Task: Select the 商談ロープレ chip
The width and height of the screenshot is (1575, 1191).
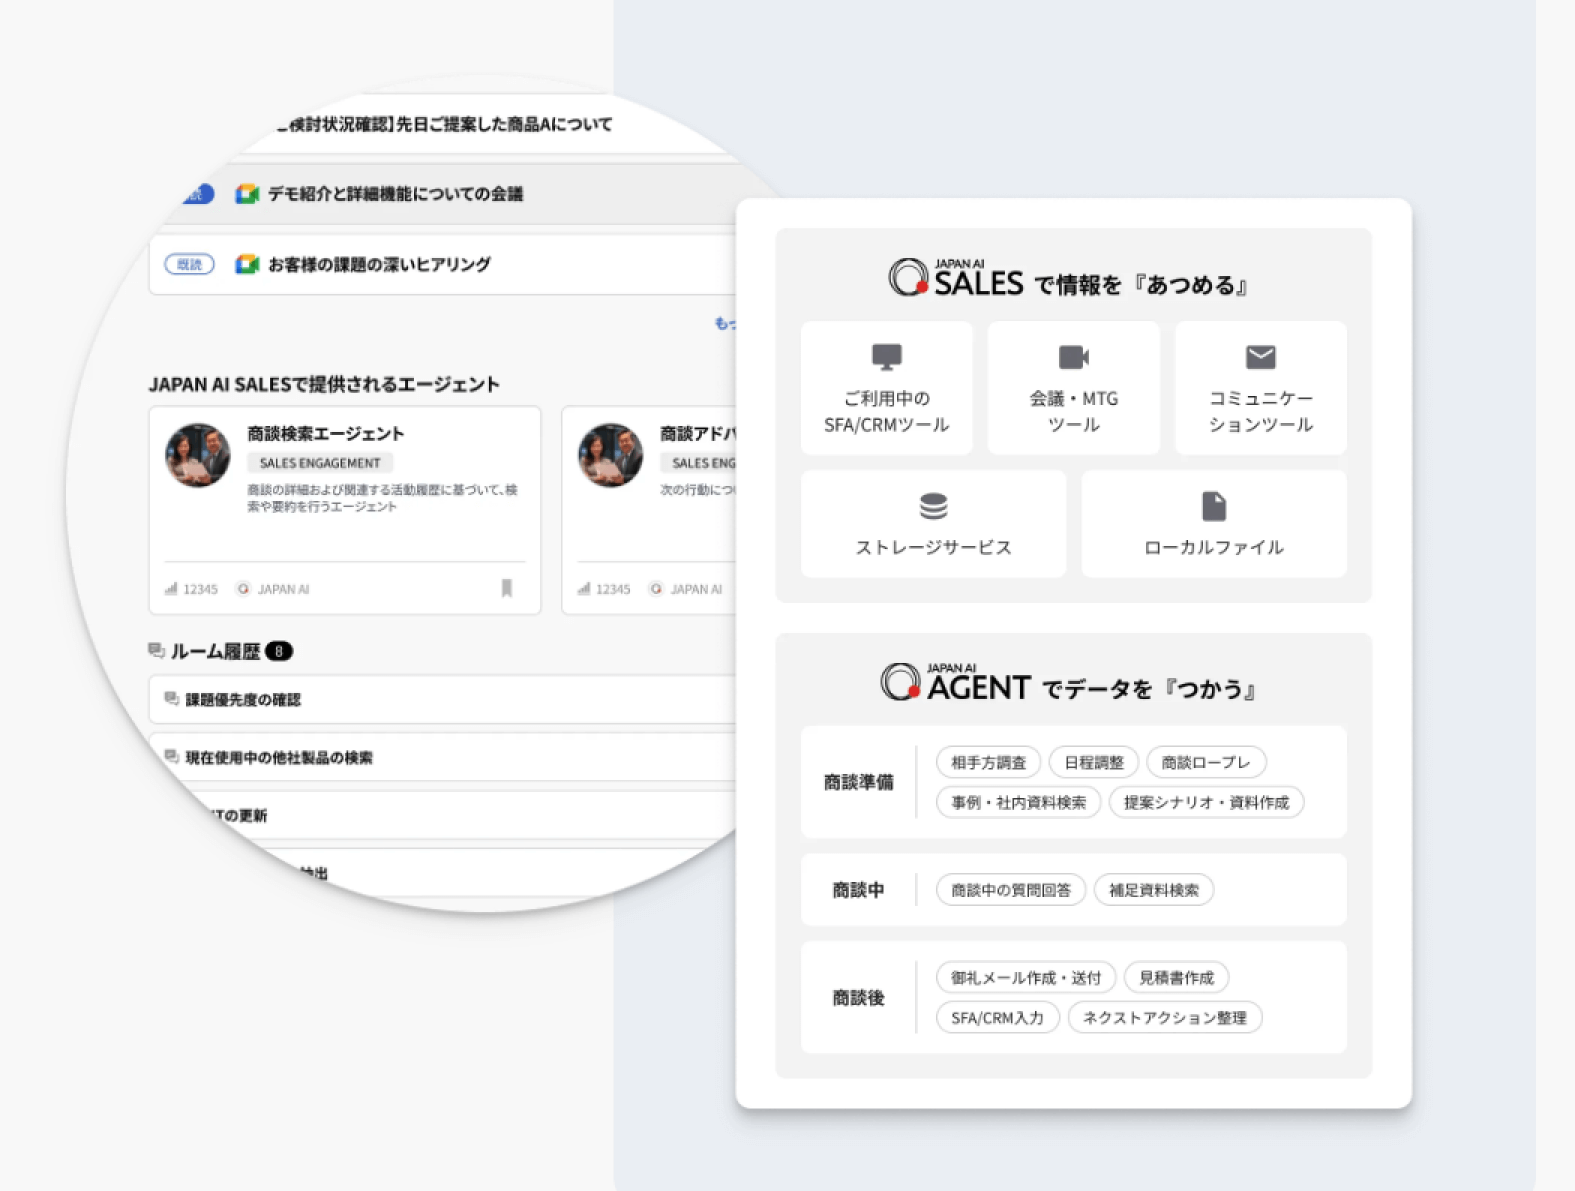Action: coord(1206,762)
